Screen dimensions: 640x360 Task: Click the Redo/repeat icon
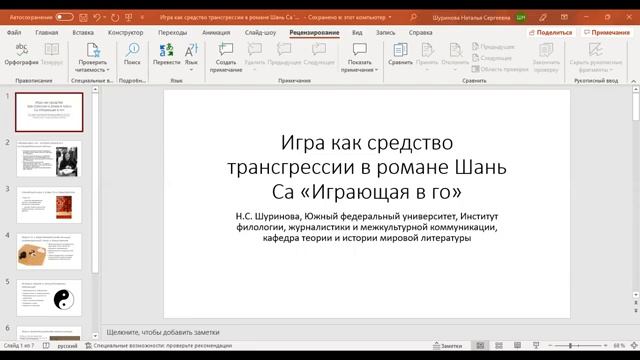click(x=115, y=18)
